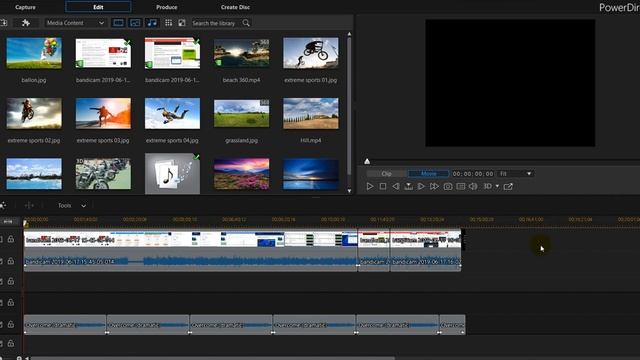Open the Fit zoom dropdown
Image resolution: width=640 pixels, height=360 pixels.
coord(516,173)
